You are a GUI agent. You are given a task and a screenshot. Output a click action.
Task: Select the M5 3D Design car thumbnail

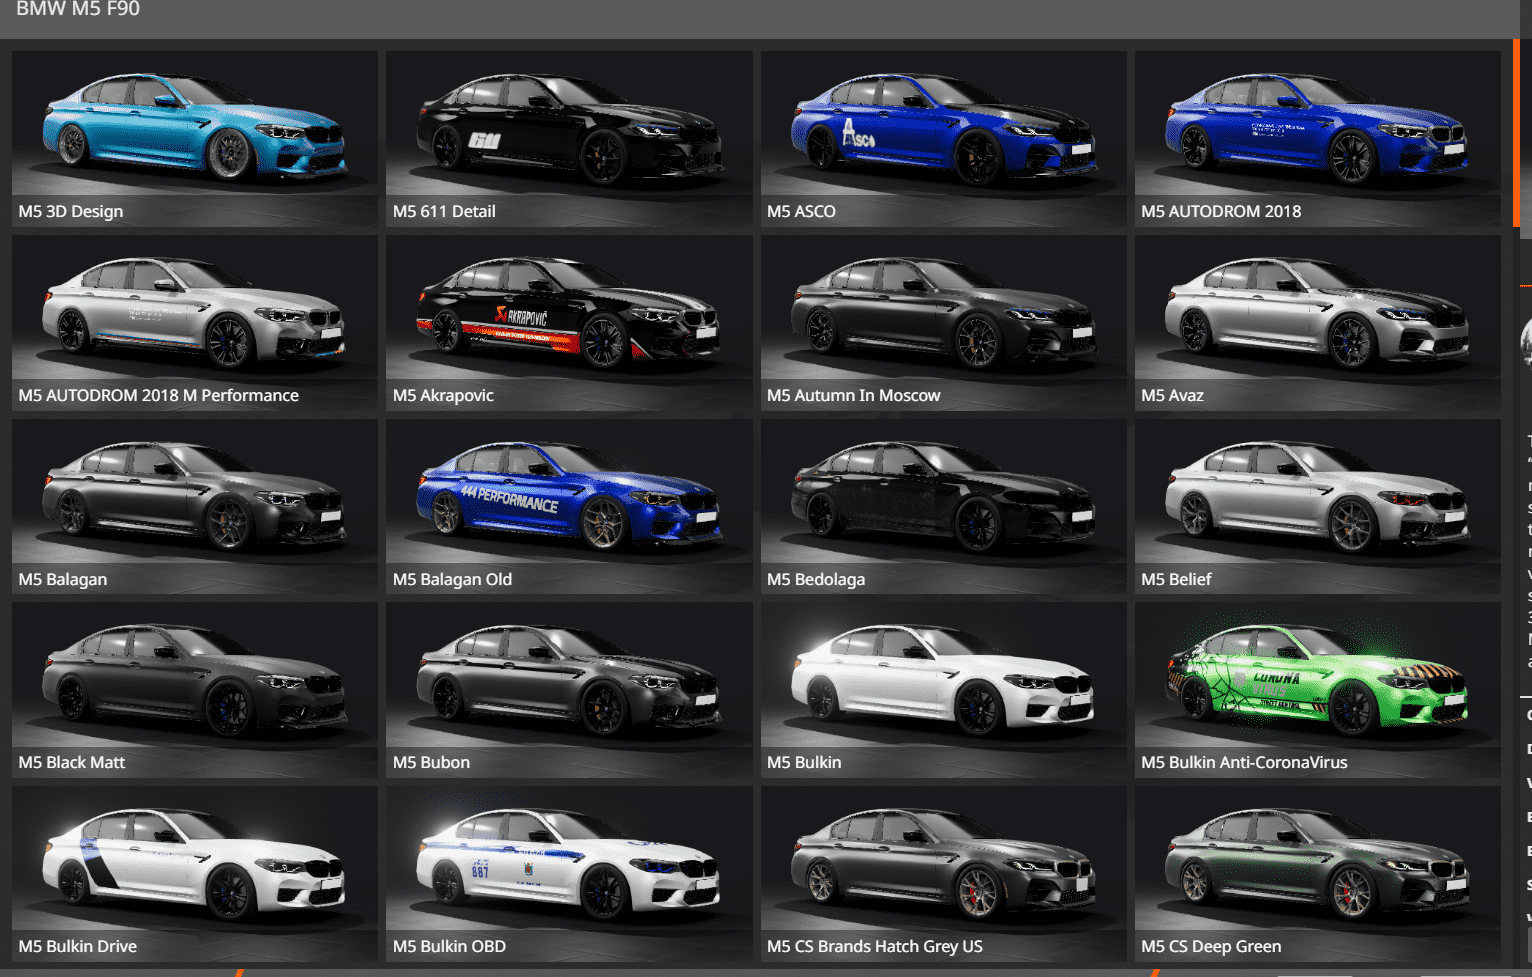pyautogui.click(x=195, y=138)
